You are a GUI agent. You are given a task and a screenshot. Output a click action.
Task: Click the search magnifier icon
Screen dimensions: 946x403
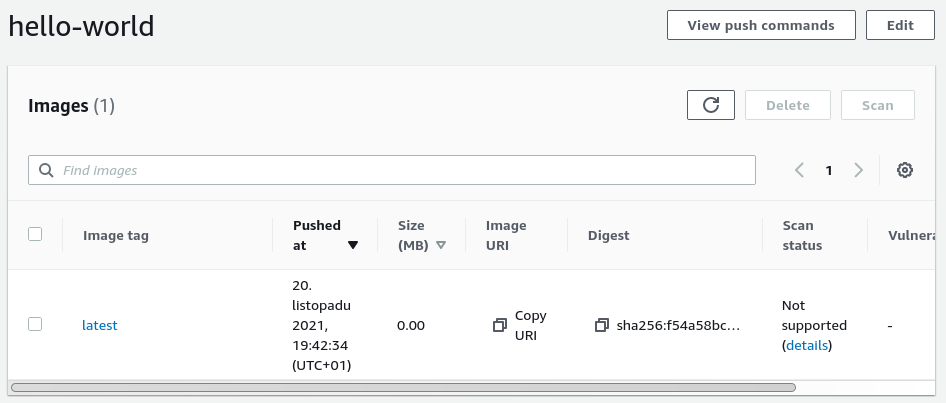(45, 170)
